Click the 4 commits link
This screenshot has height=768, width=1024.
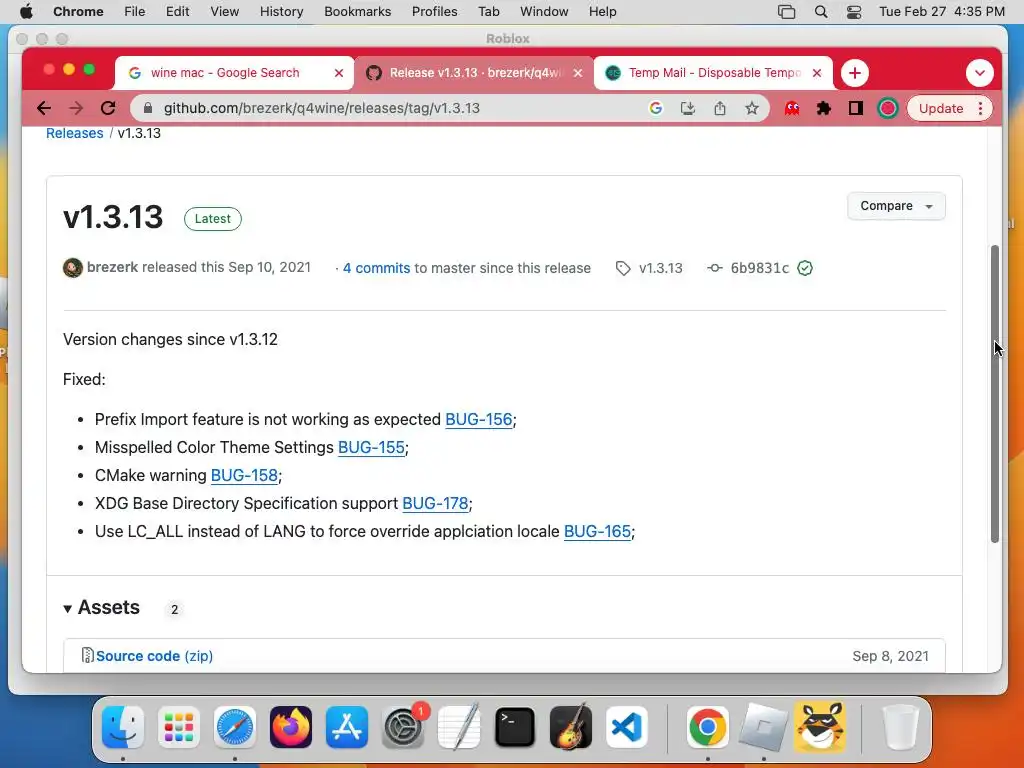376,268
